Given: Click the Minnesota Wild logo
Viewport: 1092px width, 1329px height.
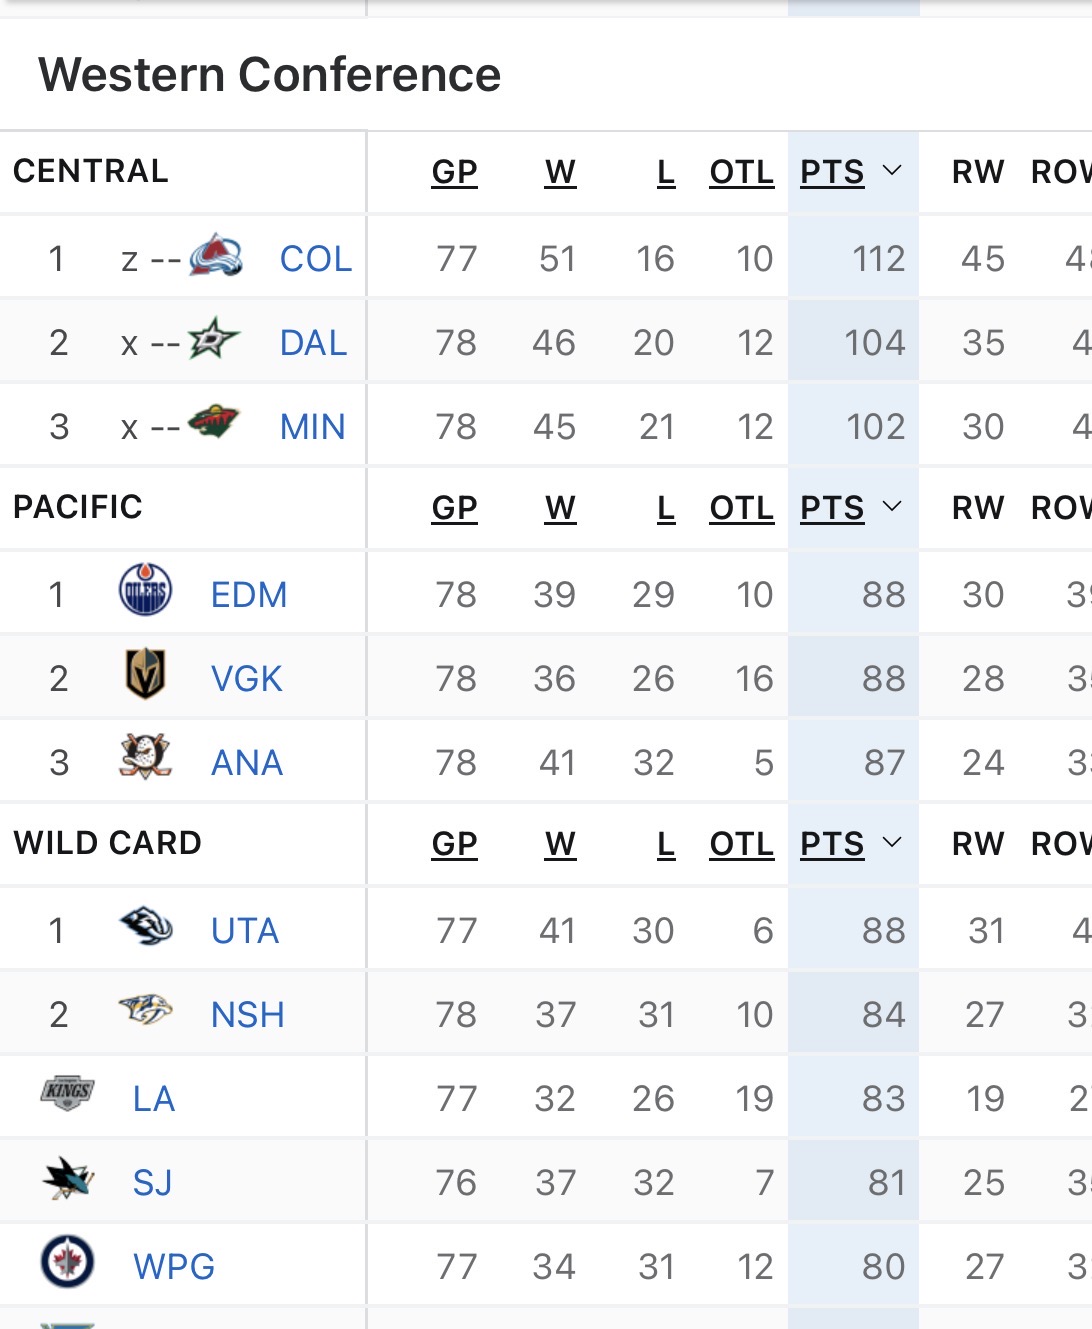Looking at the screenshot, I should [x=214, y=423].
